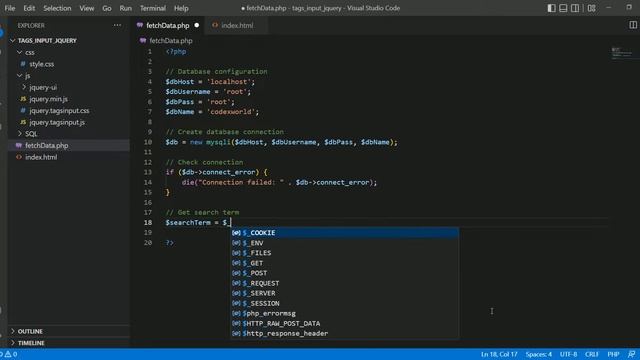
Task: Open index.html in Explorer tree
Action: coord(41,157)
